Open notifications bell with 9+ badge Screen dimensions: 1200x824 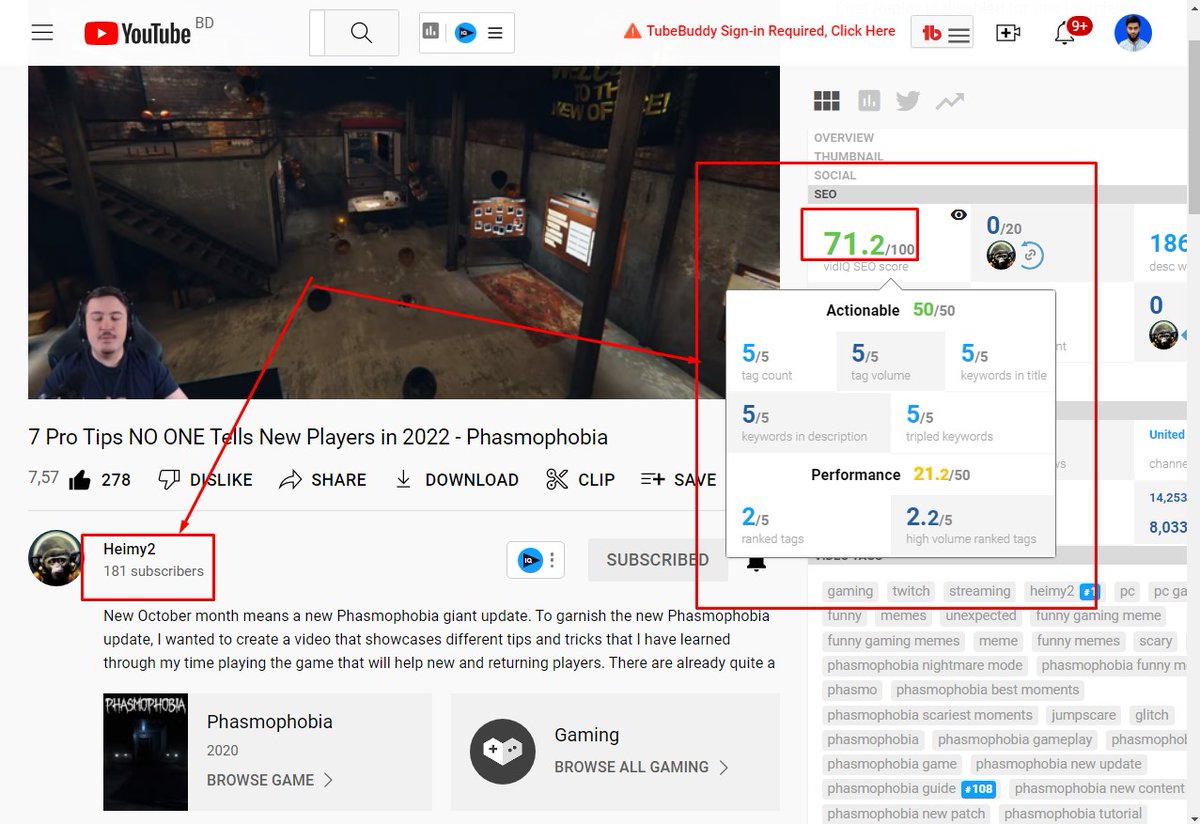click(1066, 33)
